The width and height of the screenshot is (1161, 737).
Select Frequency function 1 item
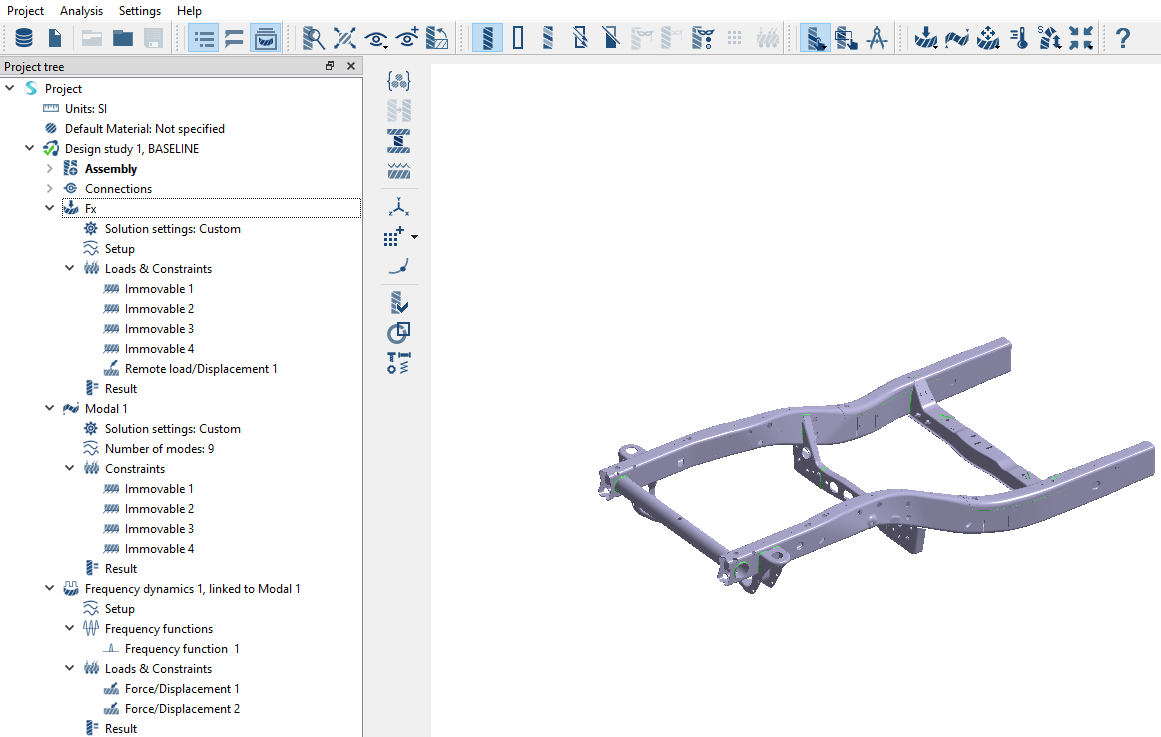click(x=182, y=649)
